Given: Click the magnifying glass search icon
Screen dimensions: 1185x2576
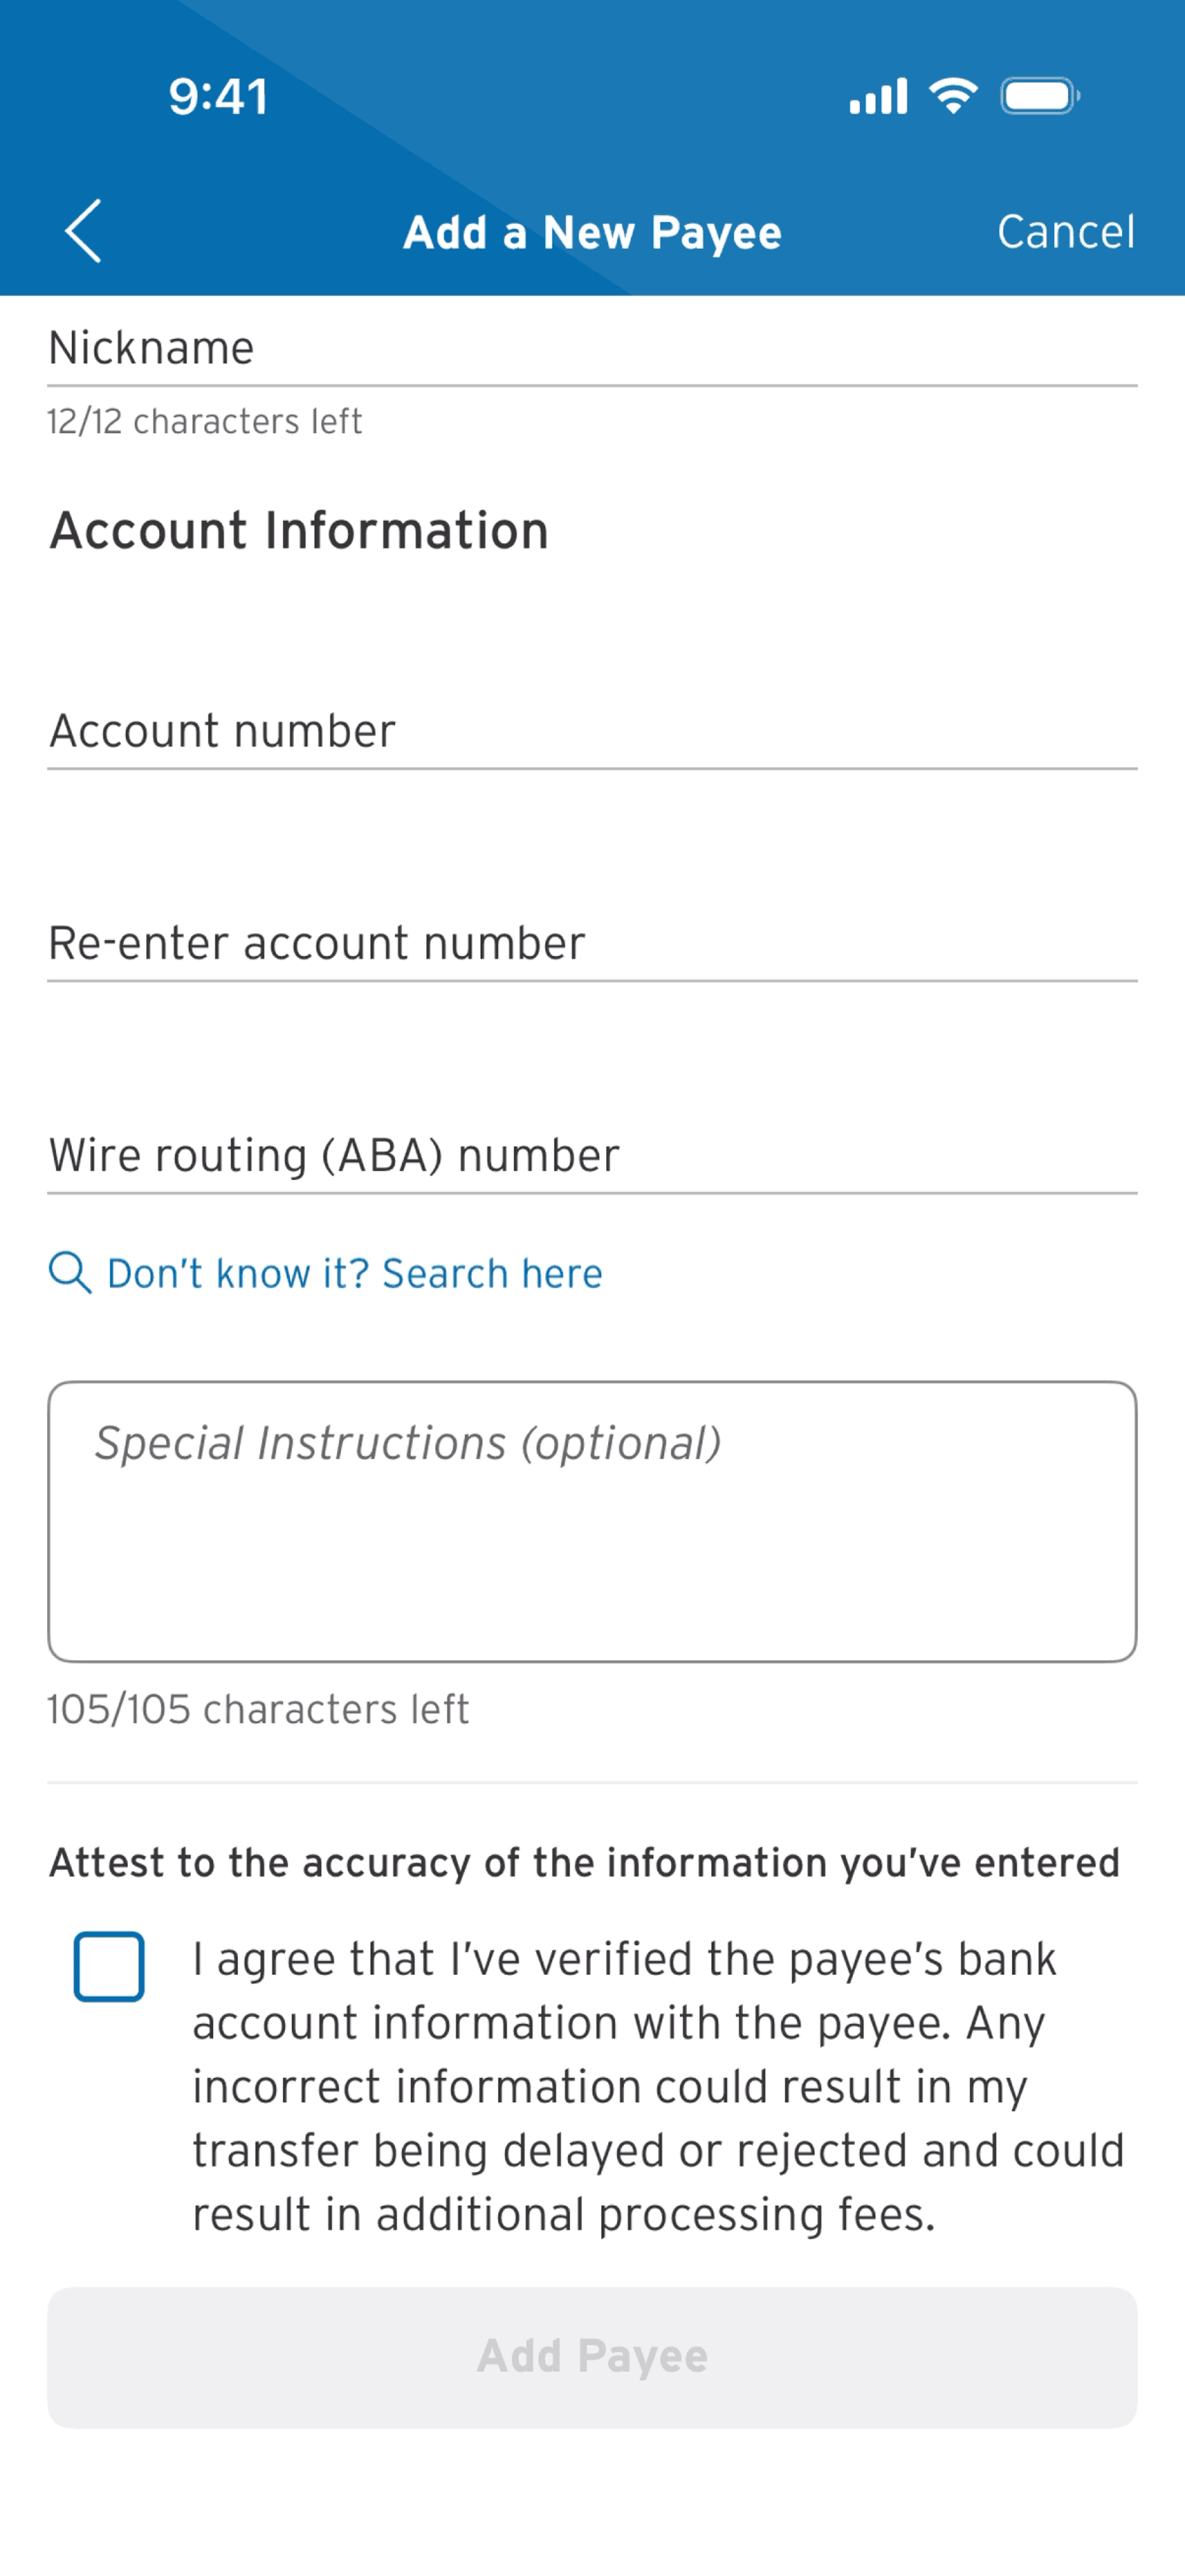Looking at the screenshot, I should (x=70, y=1273).
